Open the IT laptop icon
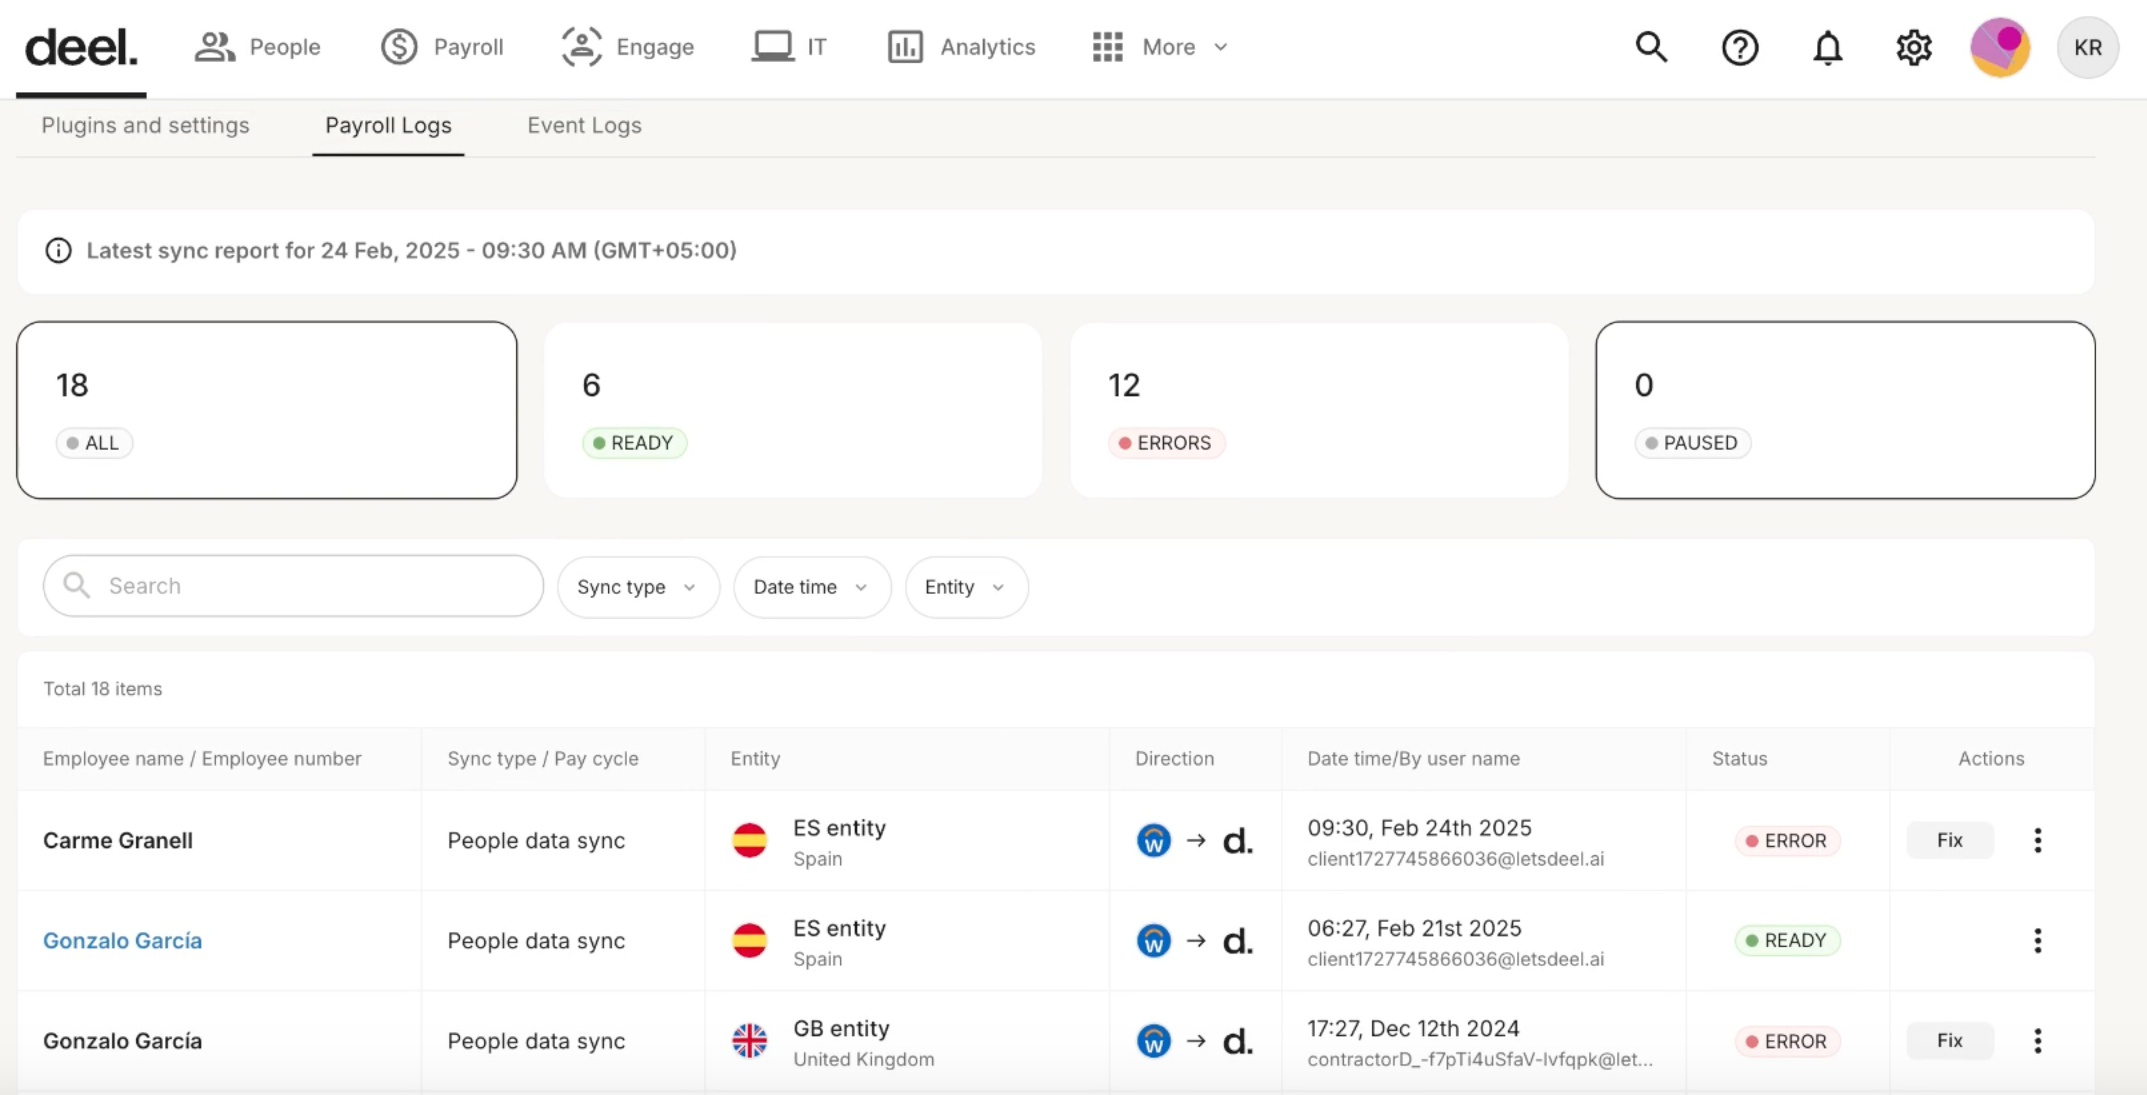The height and width of the screenshot is (1095, 2147). pyautogui.click(x=772, y=47)
